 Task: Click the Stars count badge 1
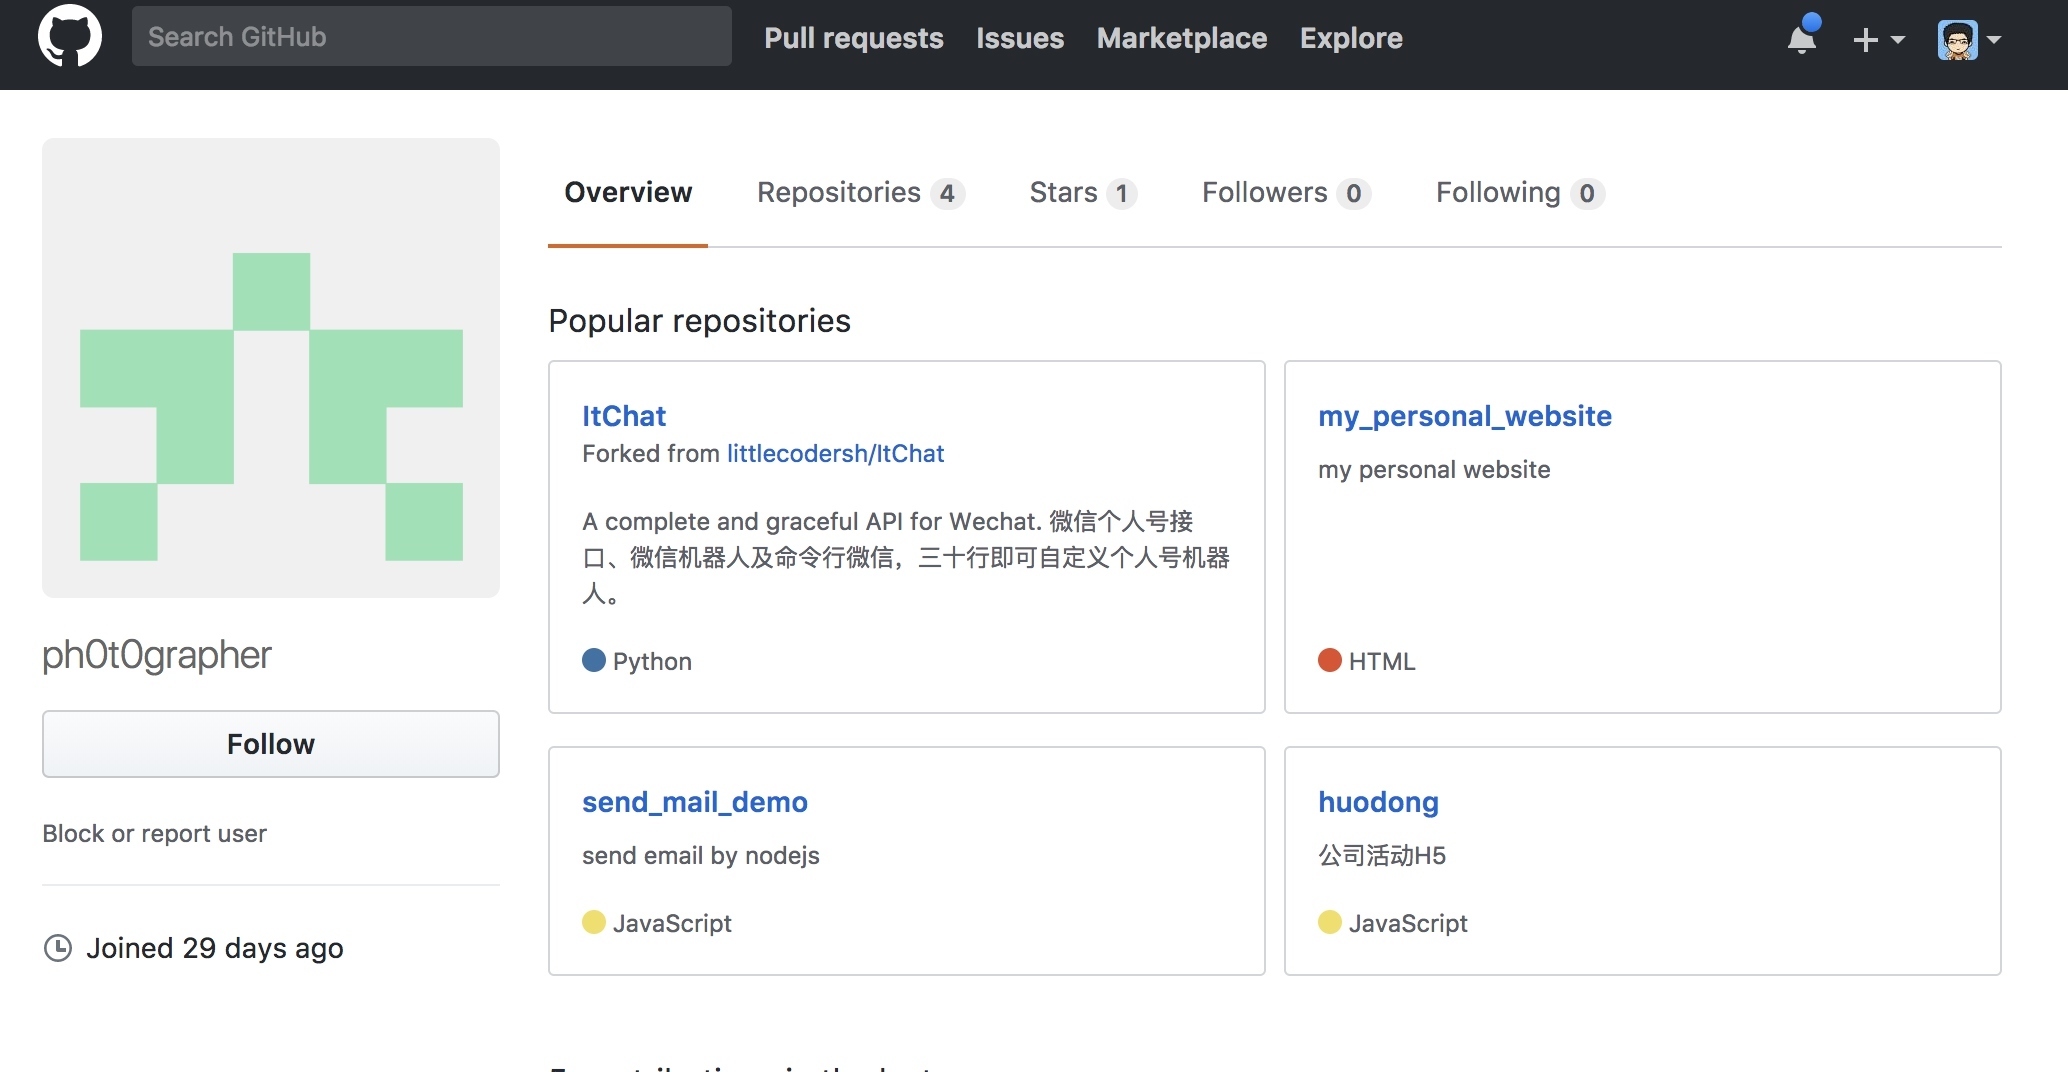pos(1122,193)
